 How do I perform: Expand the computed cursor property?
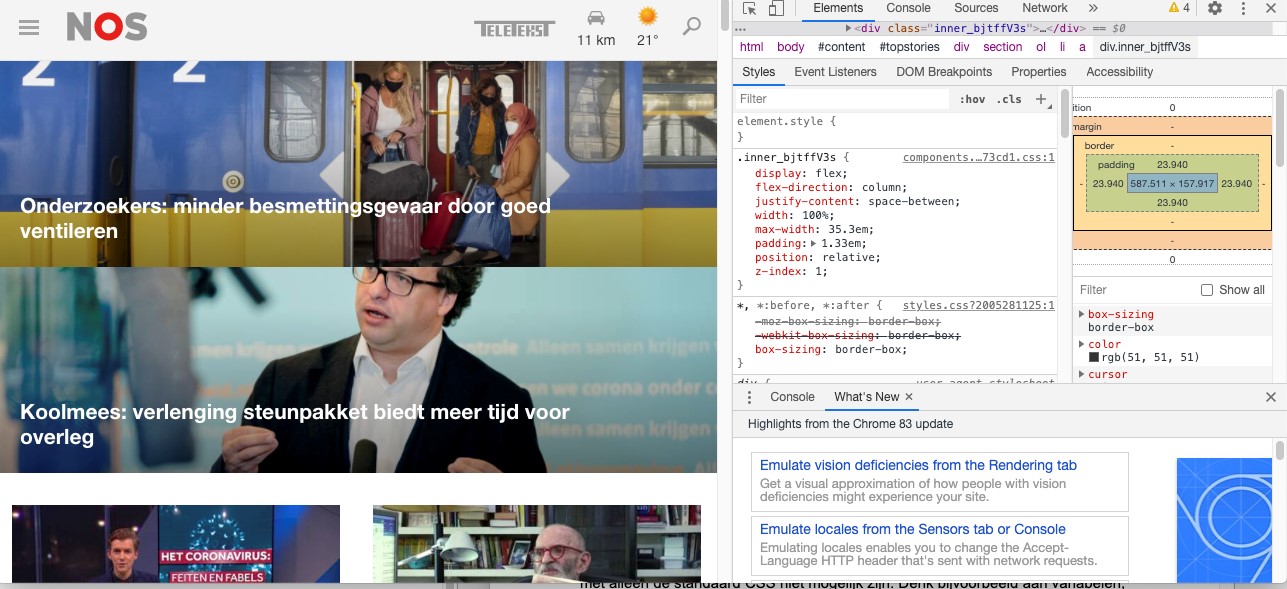(x=1081, y=374)
